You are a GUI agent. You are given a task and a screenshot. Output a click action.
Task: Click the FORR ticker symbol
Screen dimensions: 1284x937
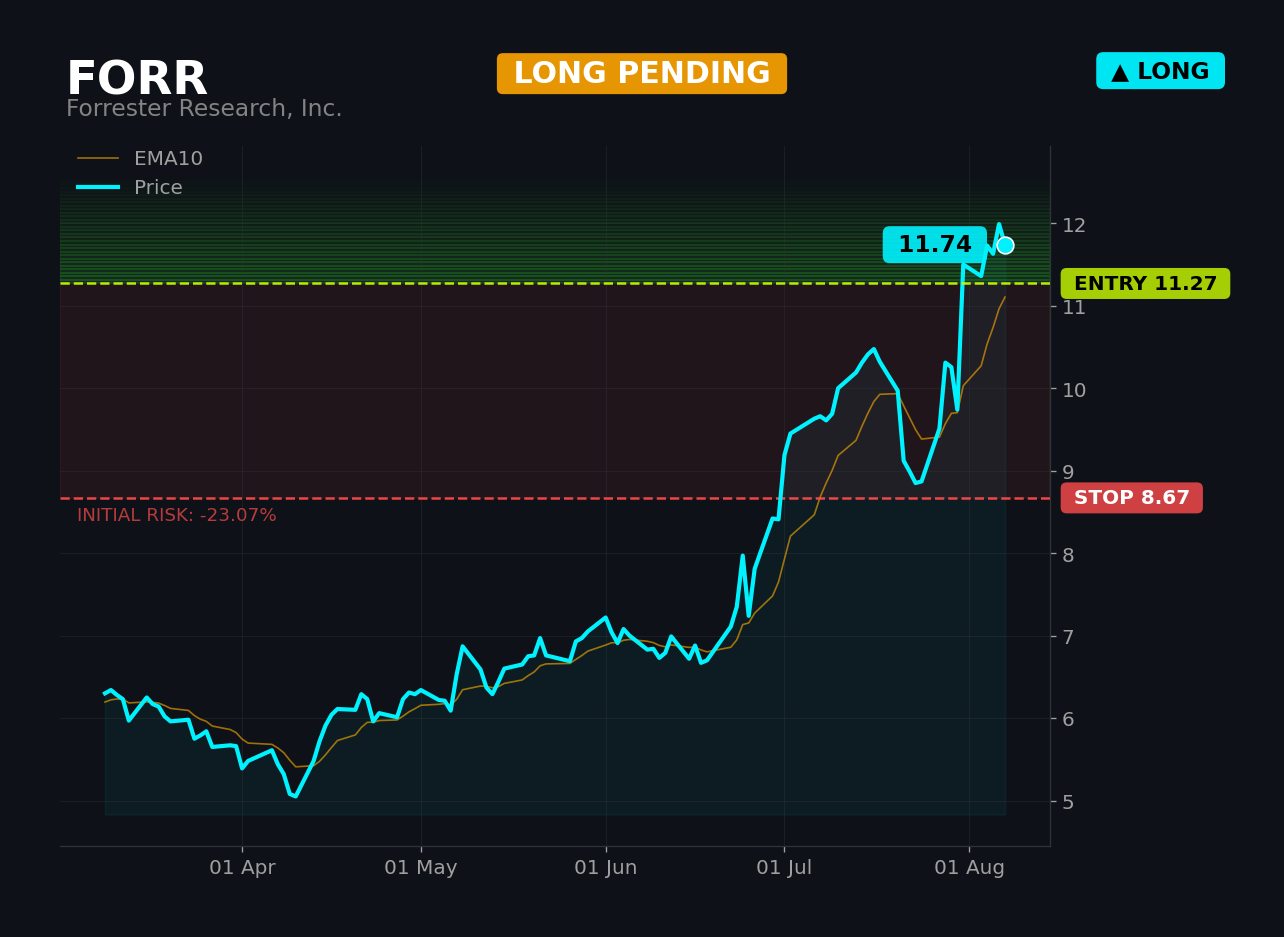coord(137,80)
